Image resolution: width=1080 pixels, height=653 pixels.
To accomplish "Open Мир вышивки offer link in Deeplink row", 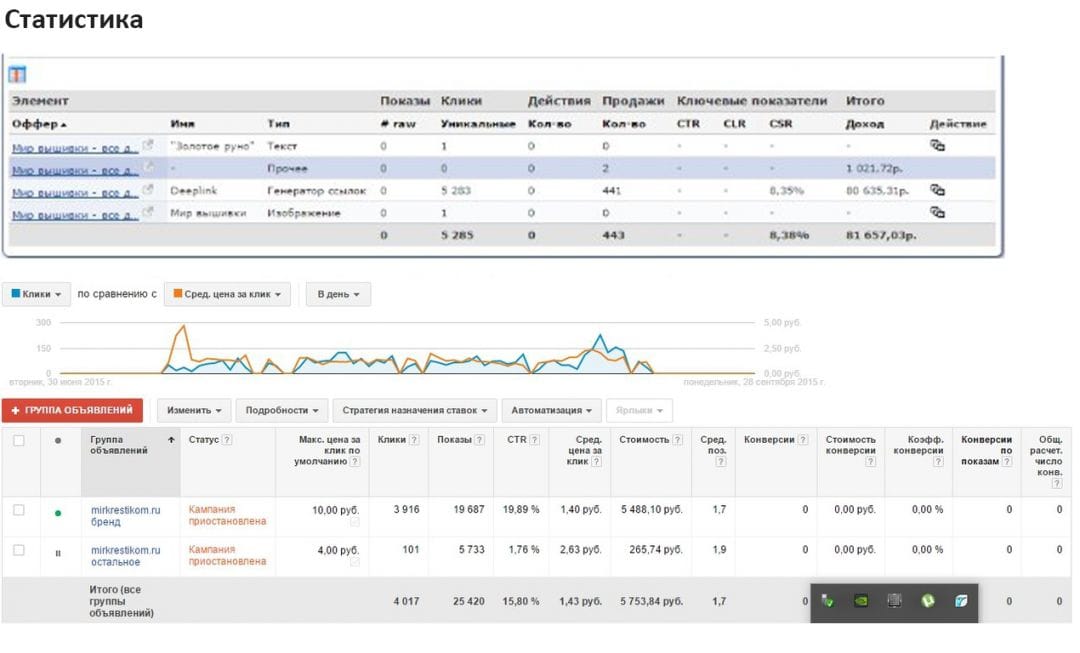I will click(x=75, y=192).
